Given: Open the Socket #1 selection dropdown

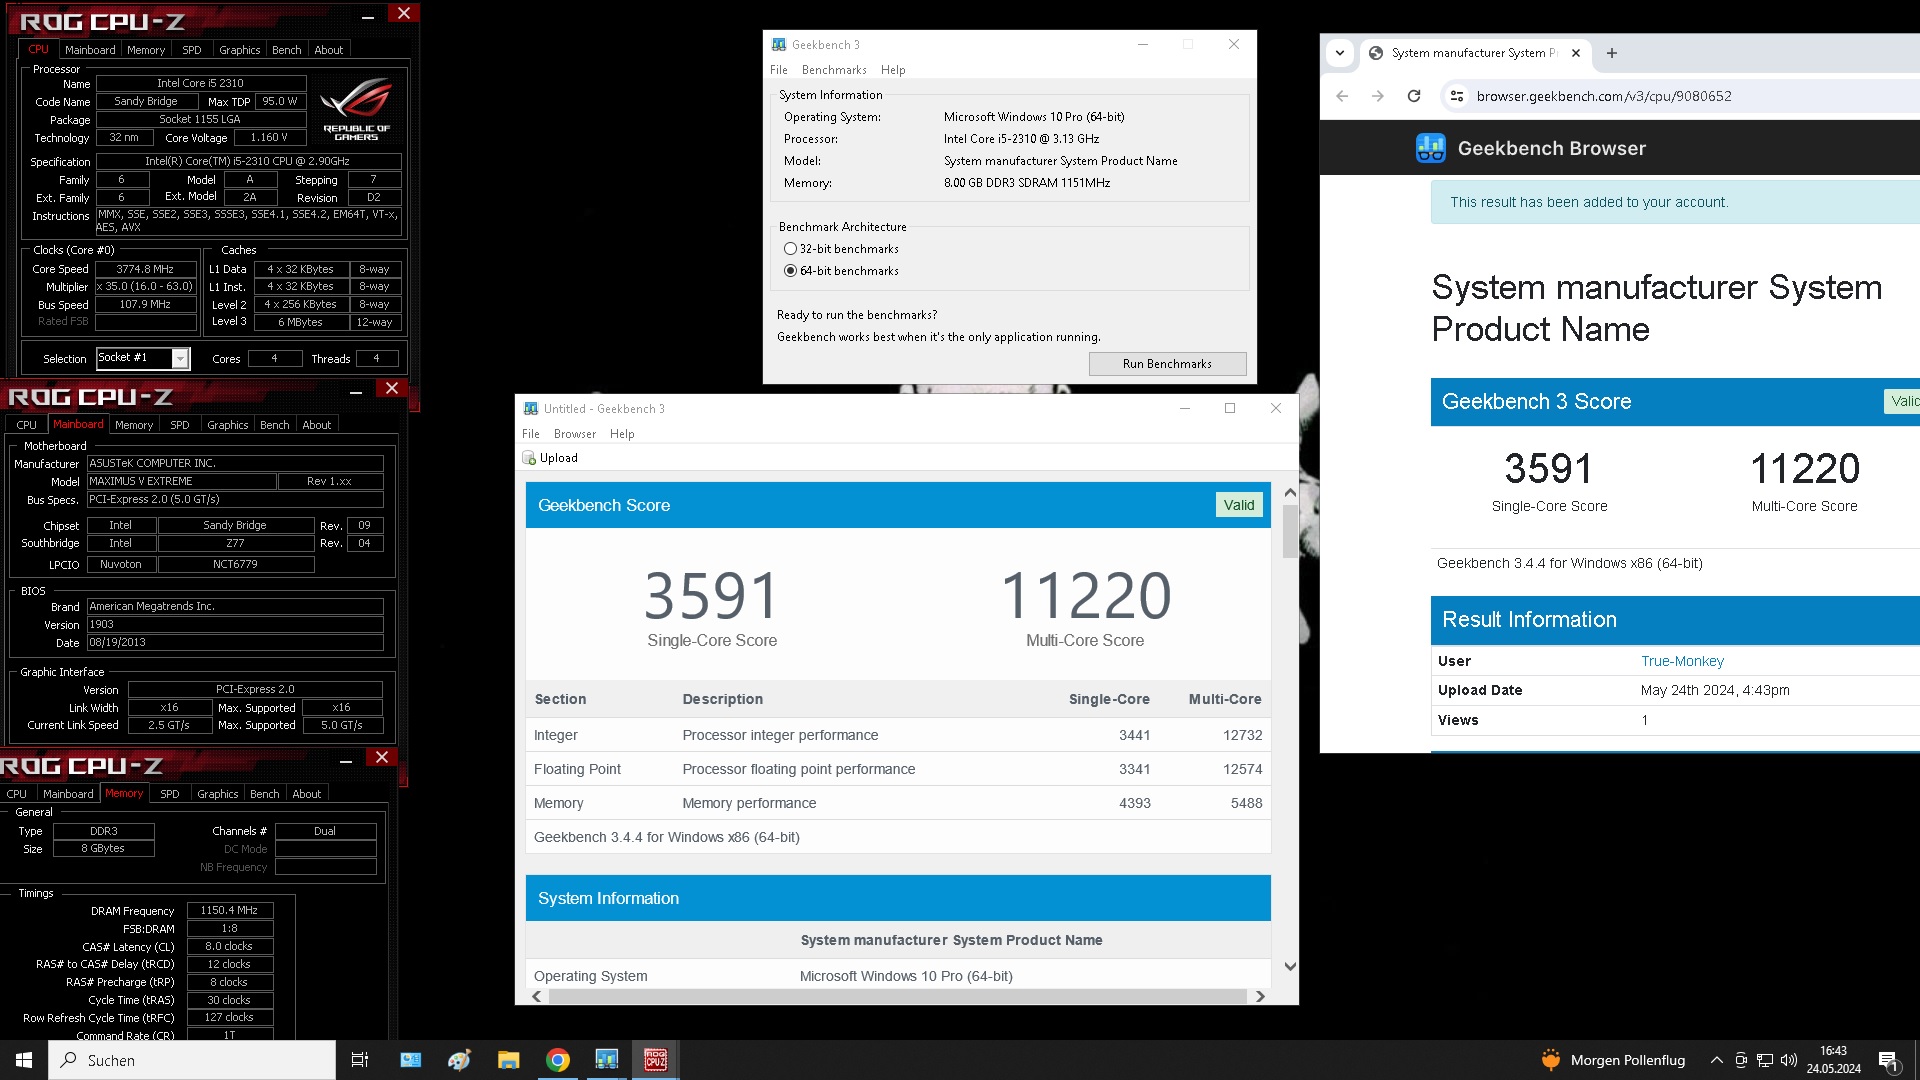Looking at the screenshot, I should (180, 358).
